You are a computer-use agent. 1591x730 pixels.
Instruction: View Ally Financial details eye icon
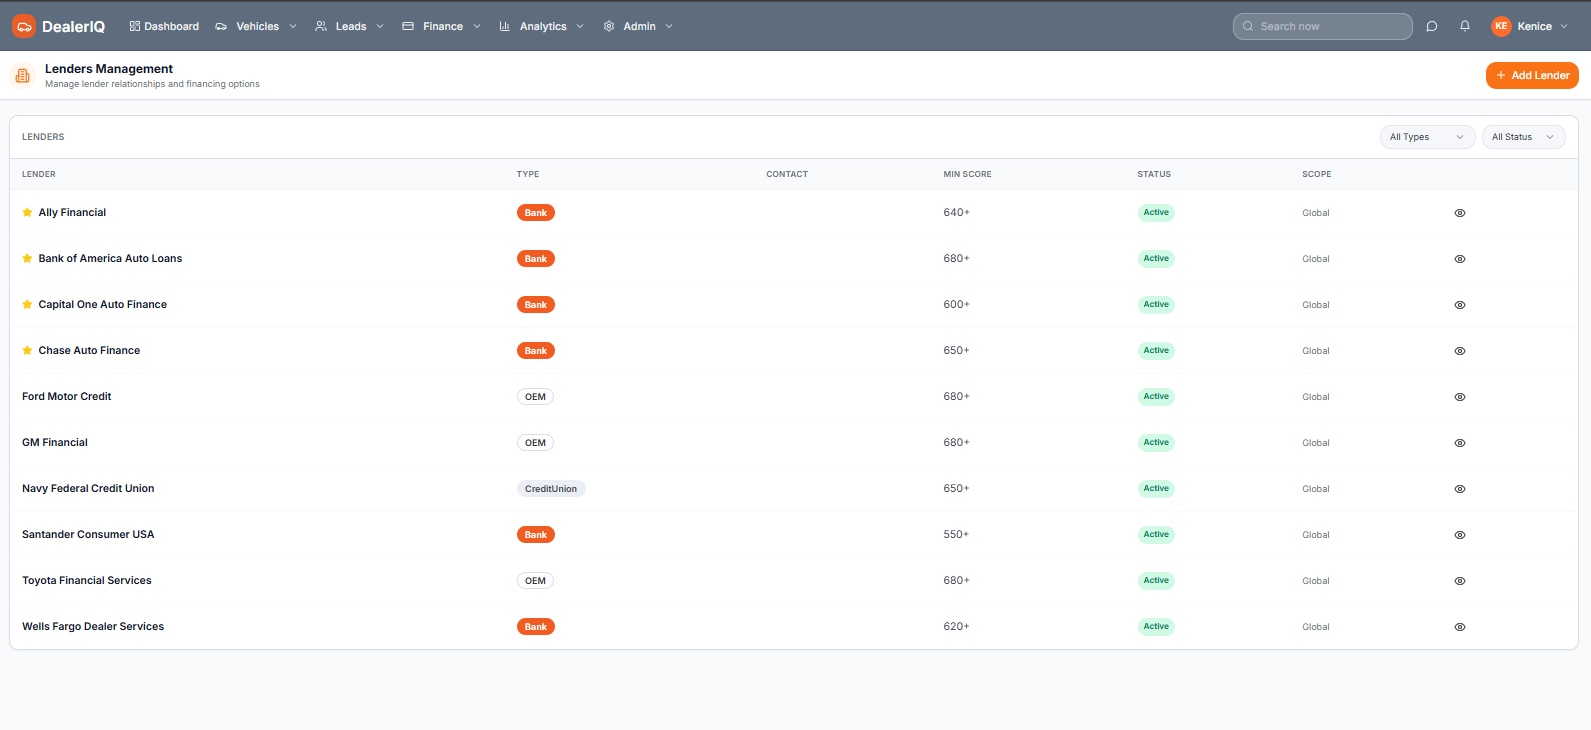(1460, 213)
